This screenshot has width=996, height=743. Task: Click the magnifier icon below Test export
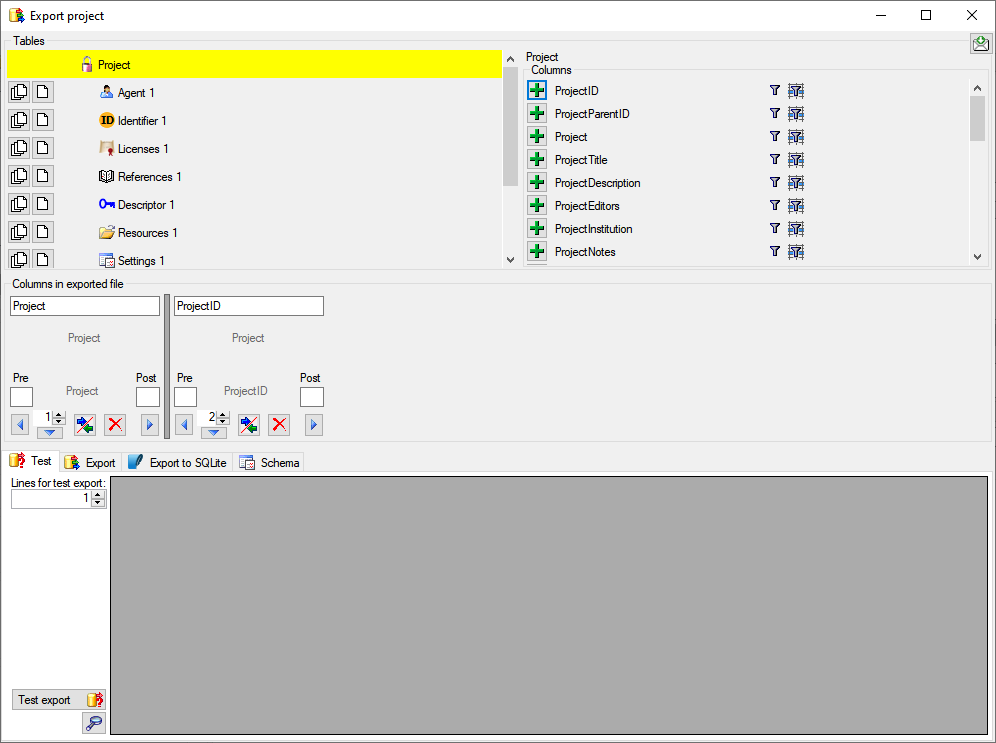click(94, 722)
